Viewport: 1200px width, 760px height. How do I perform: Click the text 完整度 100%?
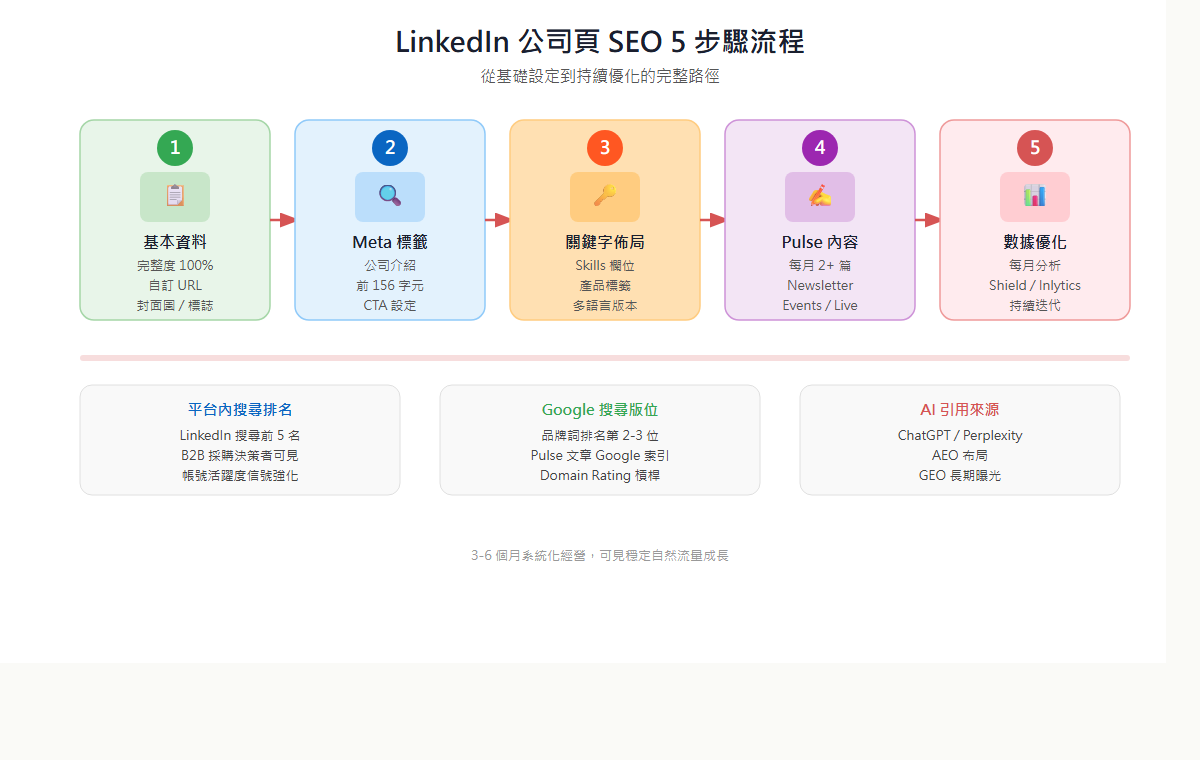(175, 265)
